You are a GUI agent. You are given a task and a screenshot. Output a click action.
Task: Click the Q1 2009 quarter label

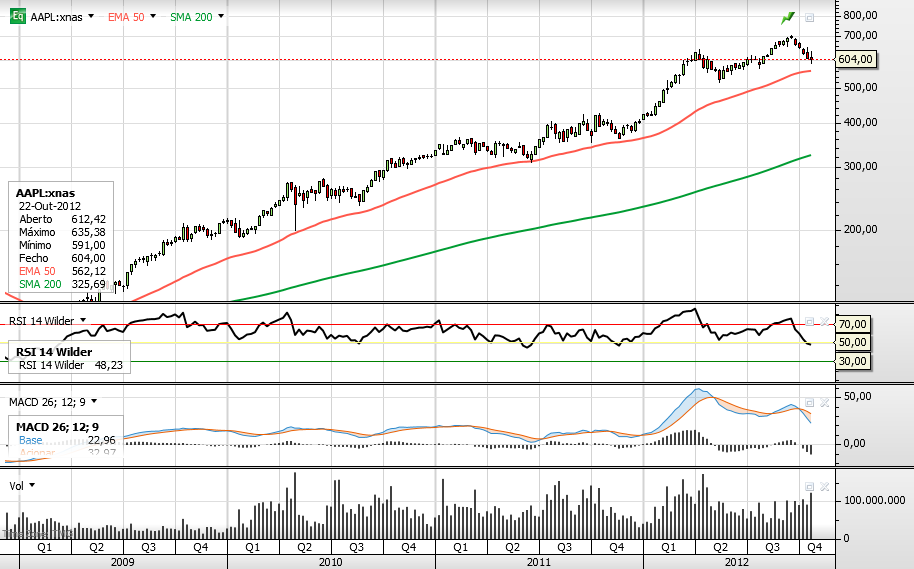[x=44, y=547]
